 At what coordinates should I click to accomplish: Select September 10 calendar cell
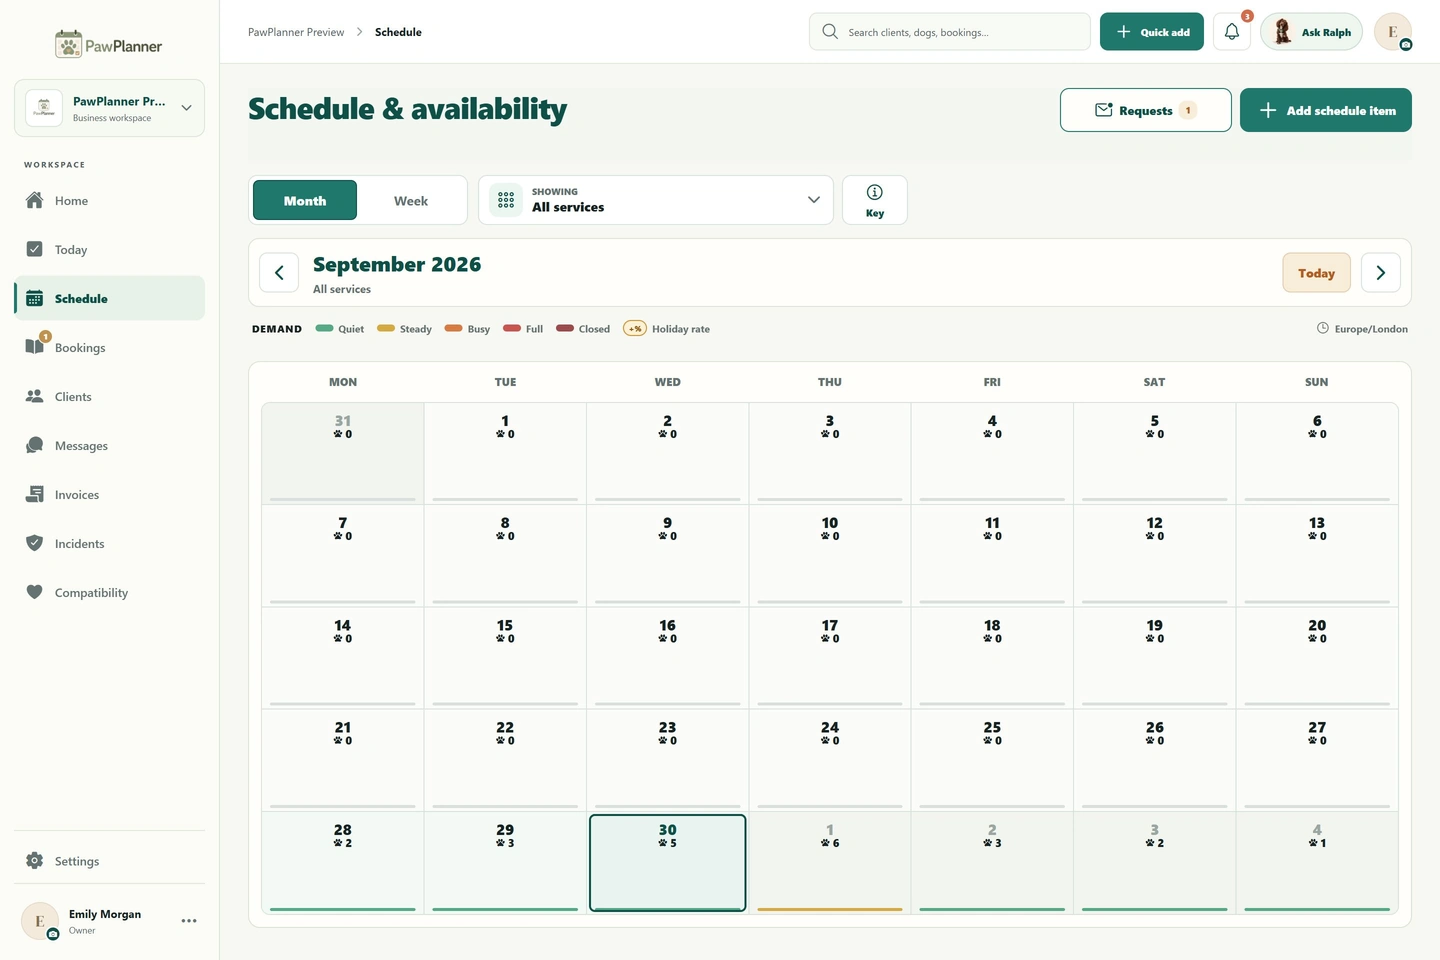(x=830, y=555)
